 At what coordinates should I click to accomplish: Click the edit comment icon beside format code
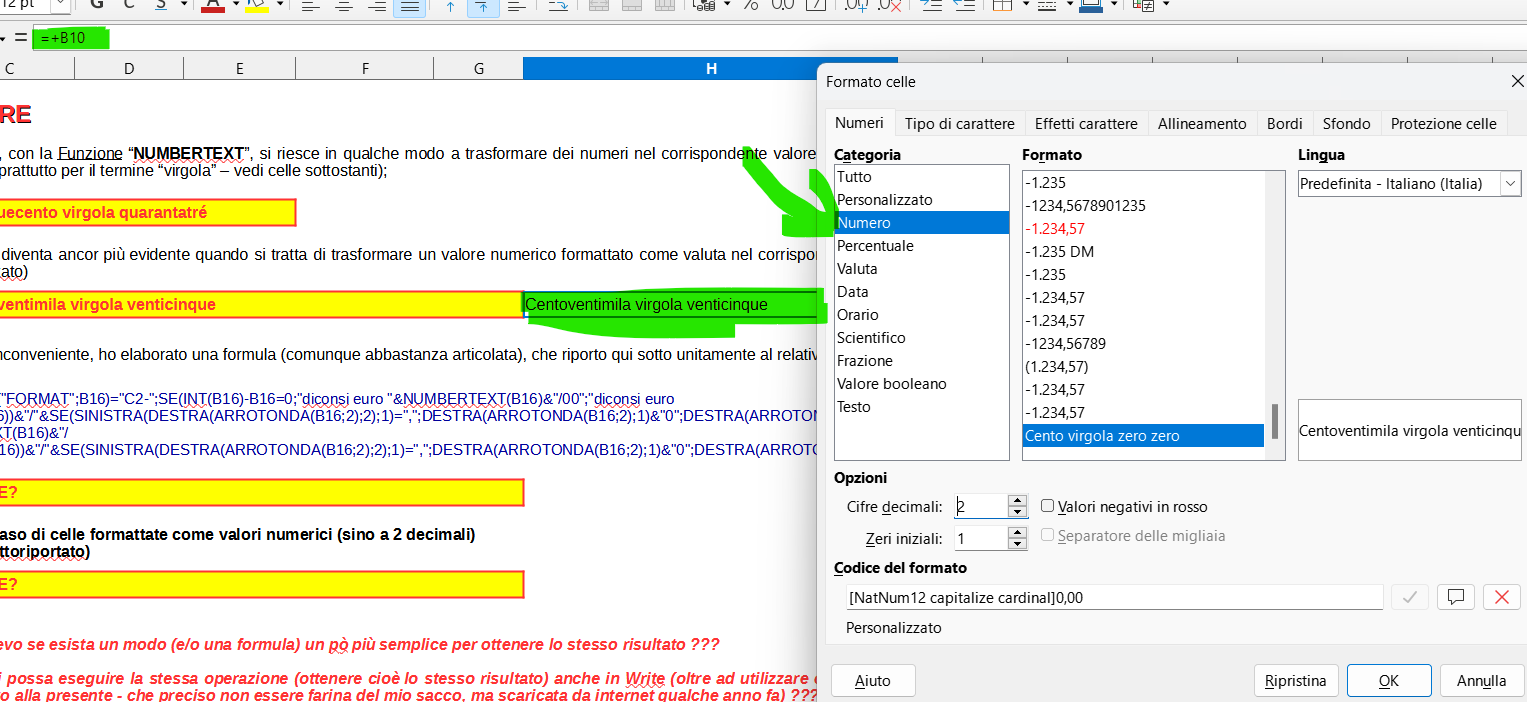pos(1456,597)
